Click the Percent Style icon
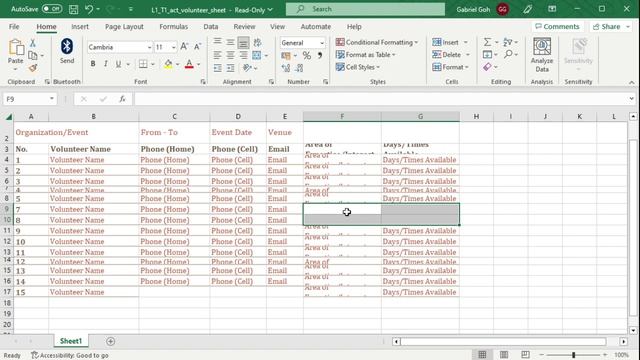The height and width of the screenshot is (360, 640). pos(307,56)
